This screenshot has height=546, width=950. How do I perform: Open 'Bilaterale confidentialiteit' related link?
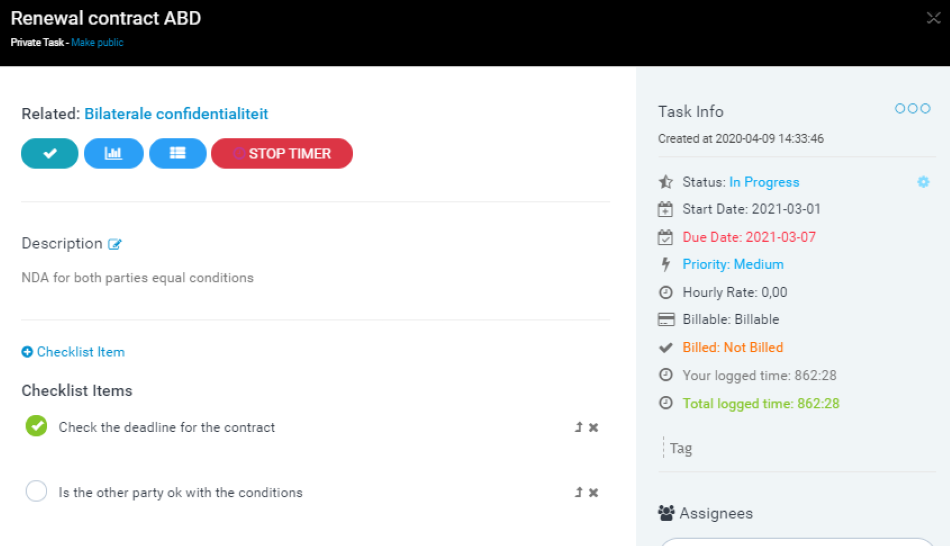176,114
